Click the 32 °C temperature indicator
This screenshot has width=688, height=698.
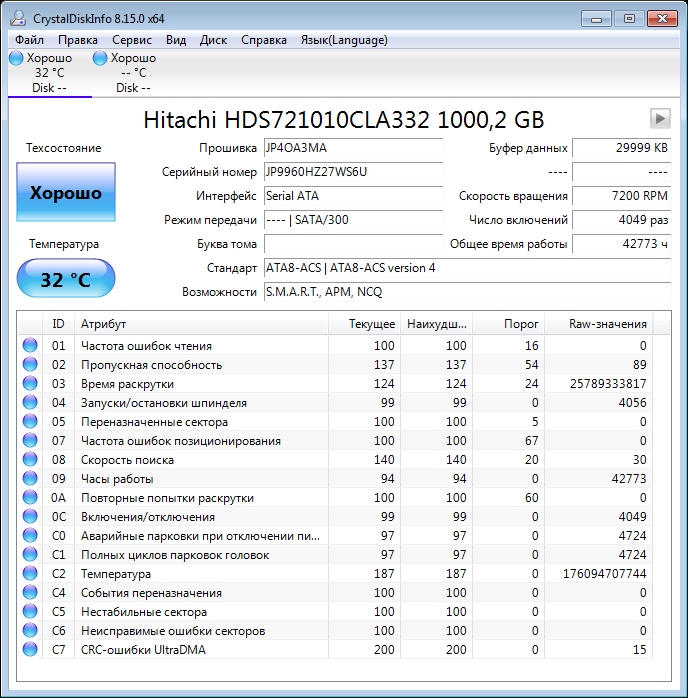[66, 279]
